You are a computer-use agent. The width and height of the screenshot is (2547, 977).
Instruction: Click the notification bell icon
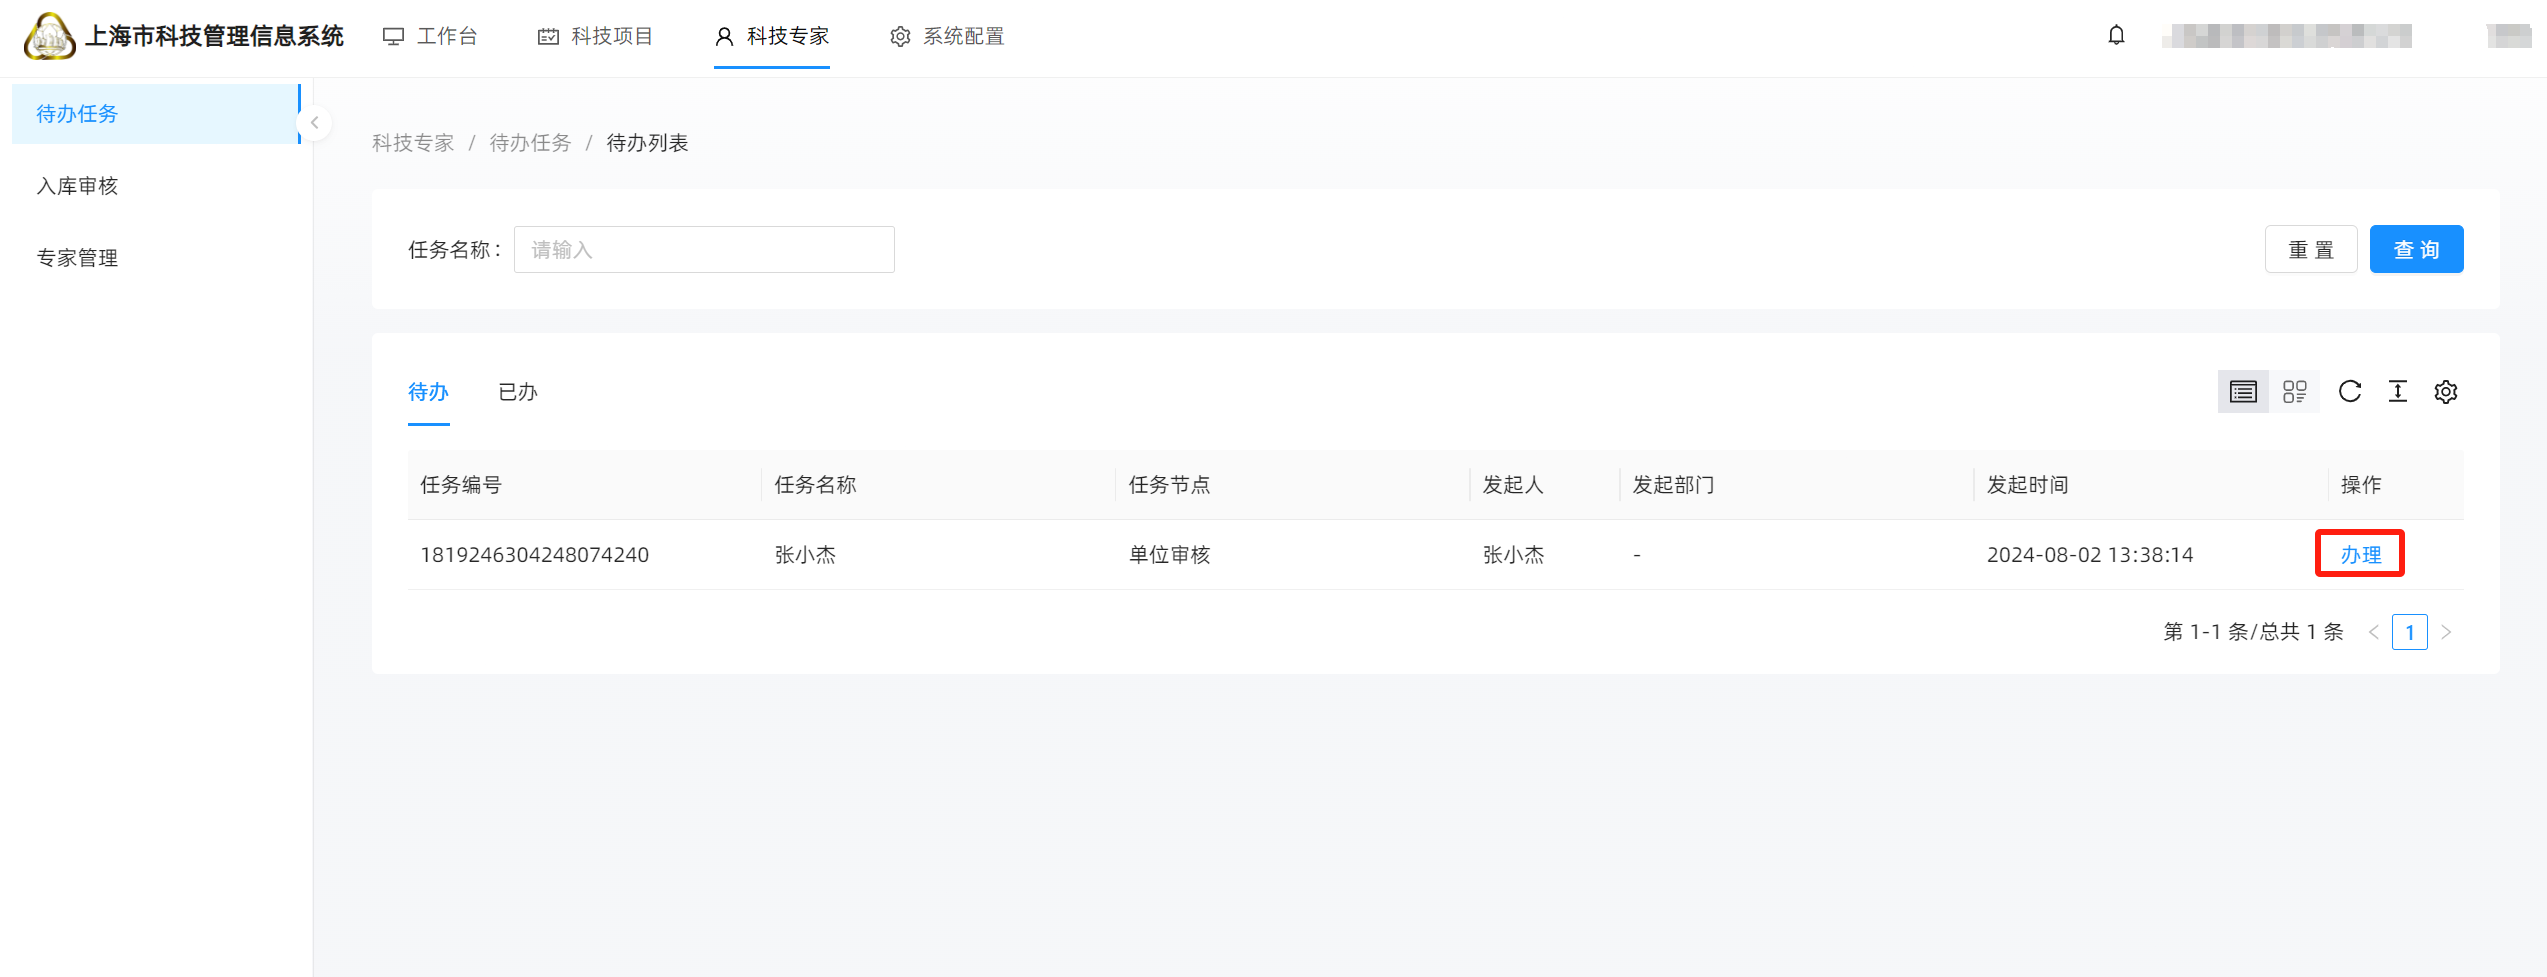point(2116,36)
